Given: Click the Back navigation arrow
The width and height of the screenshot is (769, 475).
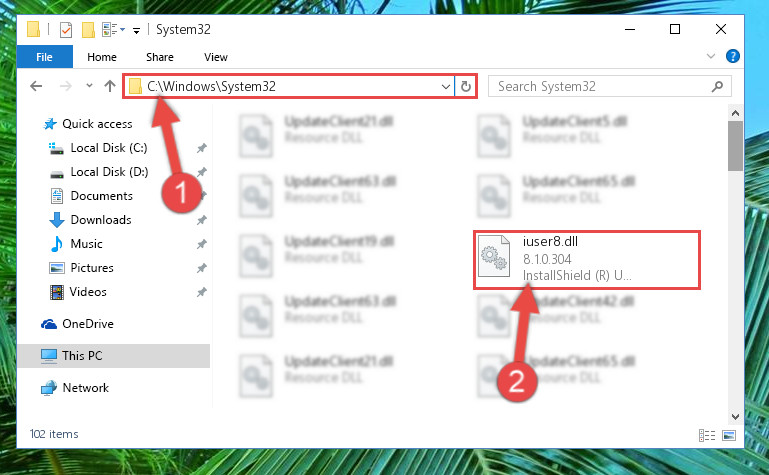Looking at the screenshot, I should pyautogui.click(x=36, y=86).
